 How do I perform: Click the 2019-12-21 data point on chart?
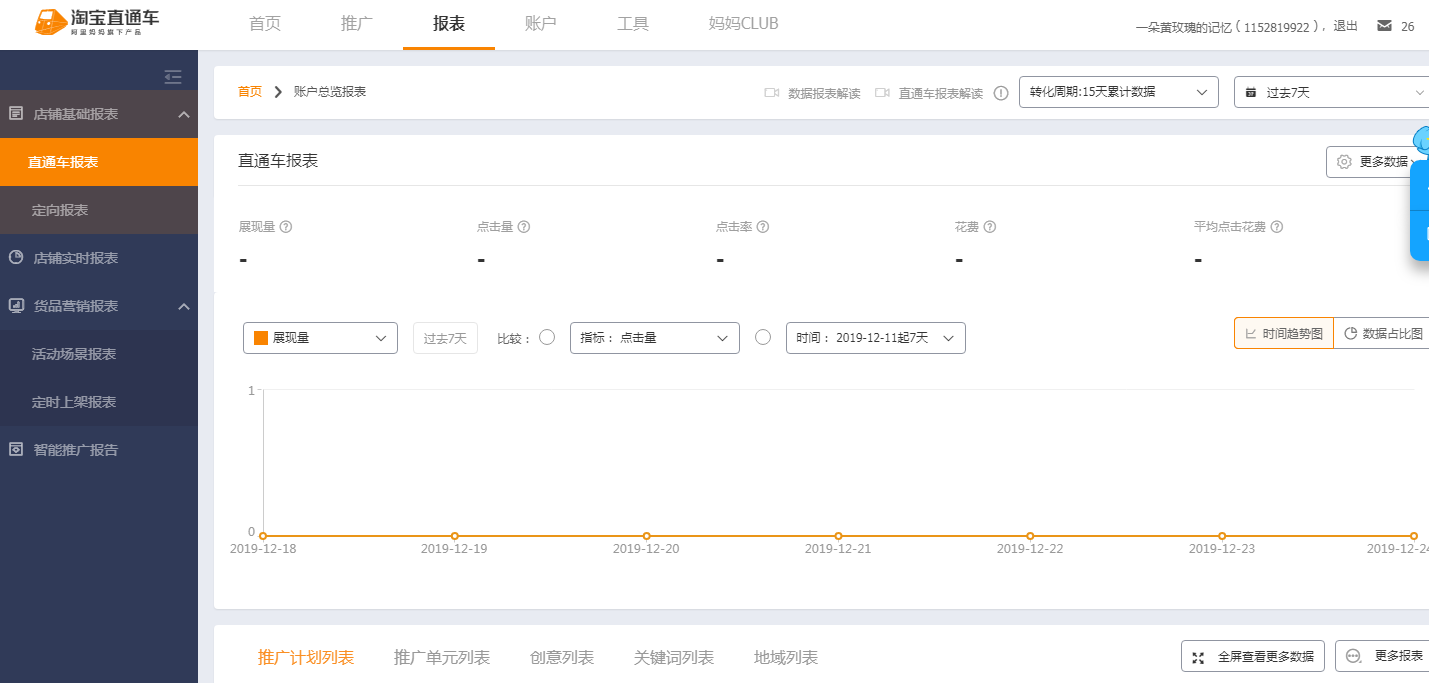pos(838,536)
